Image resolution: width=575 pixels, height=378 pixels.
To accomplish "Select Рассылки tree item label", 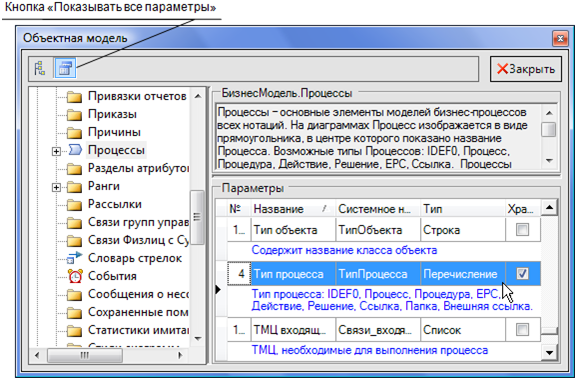I will (115, 204).
